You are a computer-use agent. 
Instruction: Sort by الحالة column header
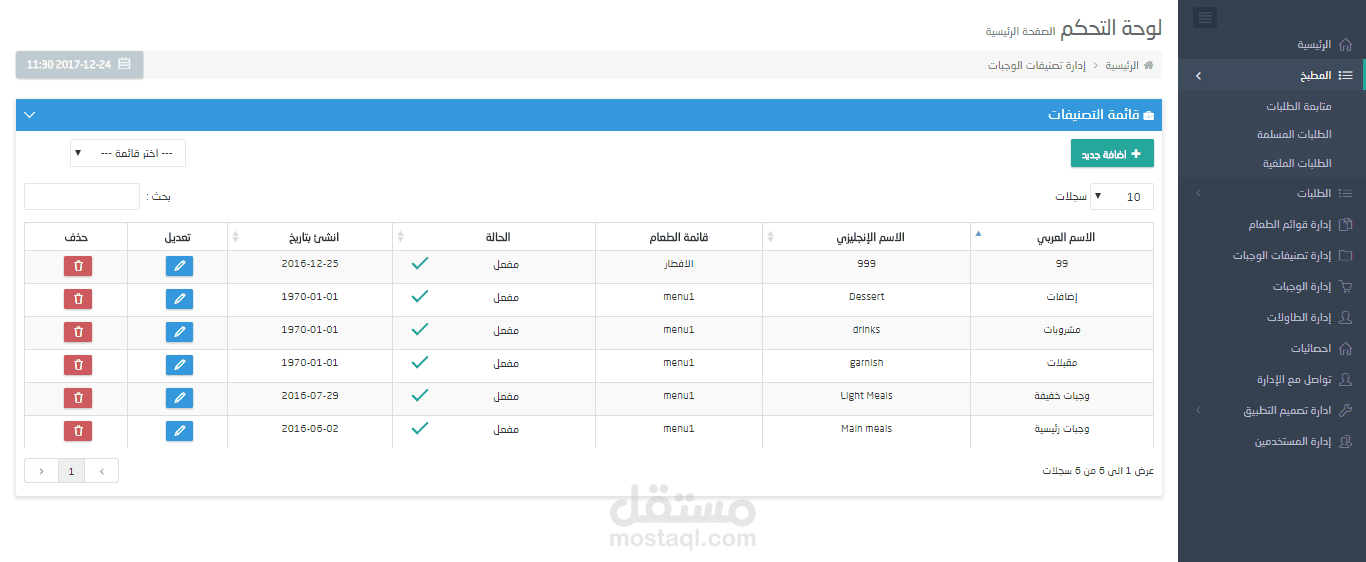click(494, 237)
